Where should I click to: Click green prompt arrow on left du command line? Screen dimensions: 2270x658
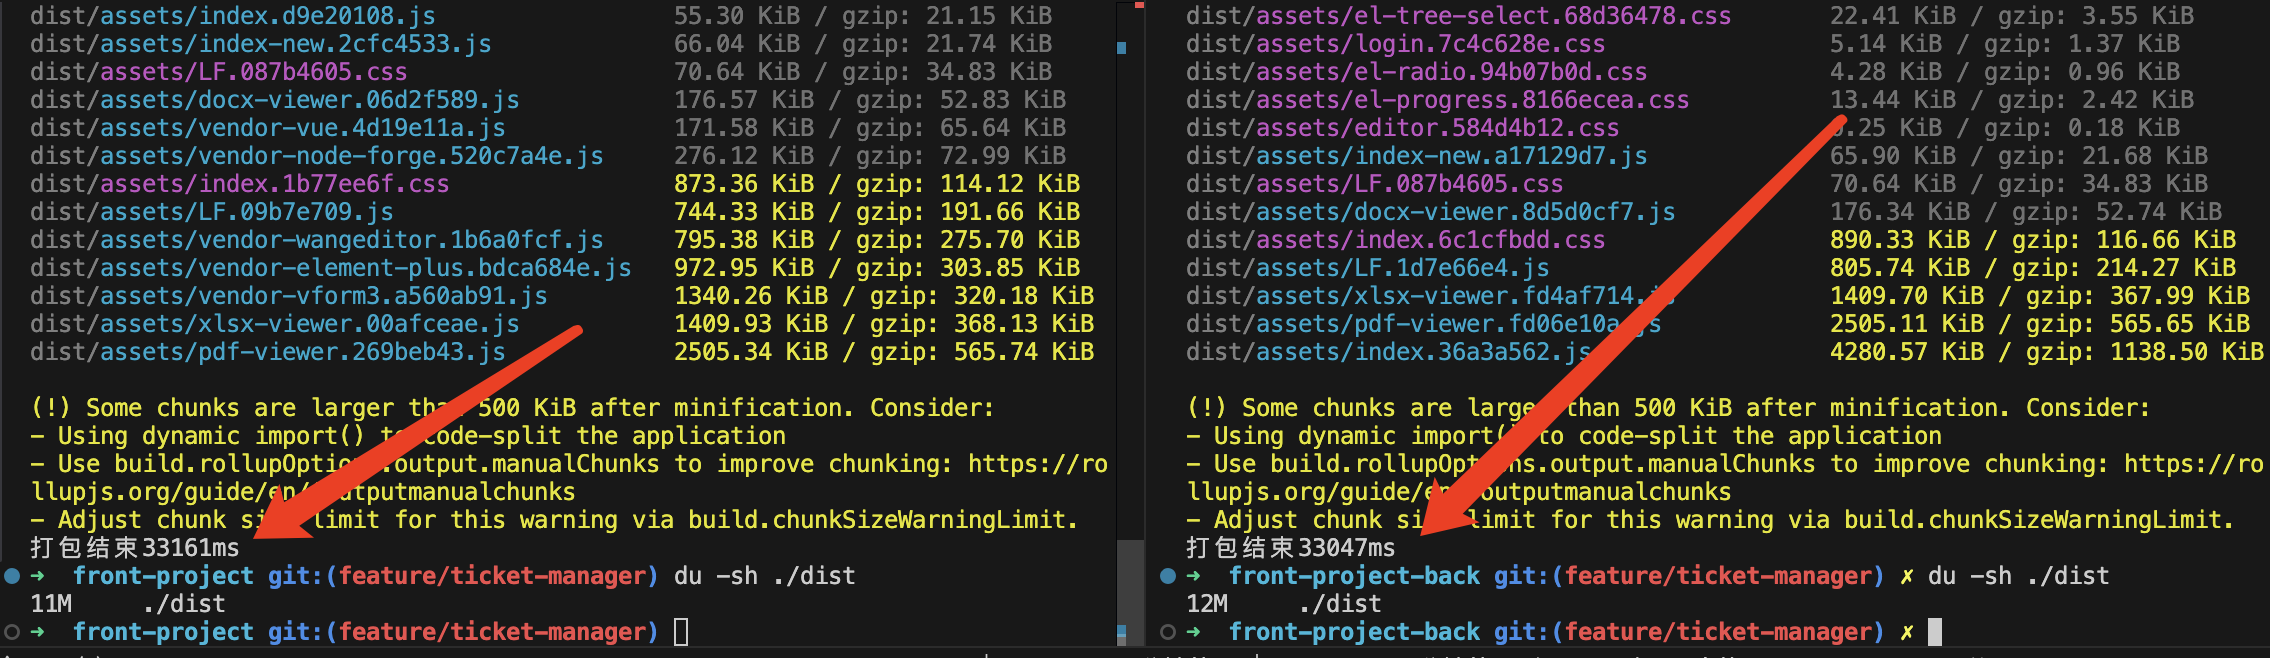[x=38, y=576]
